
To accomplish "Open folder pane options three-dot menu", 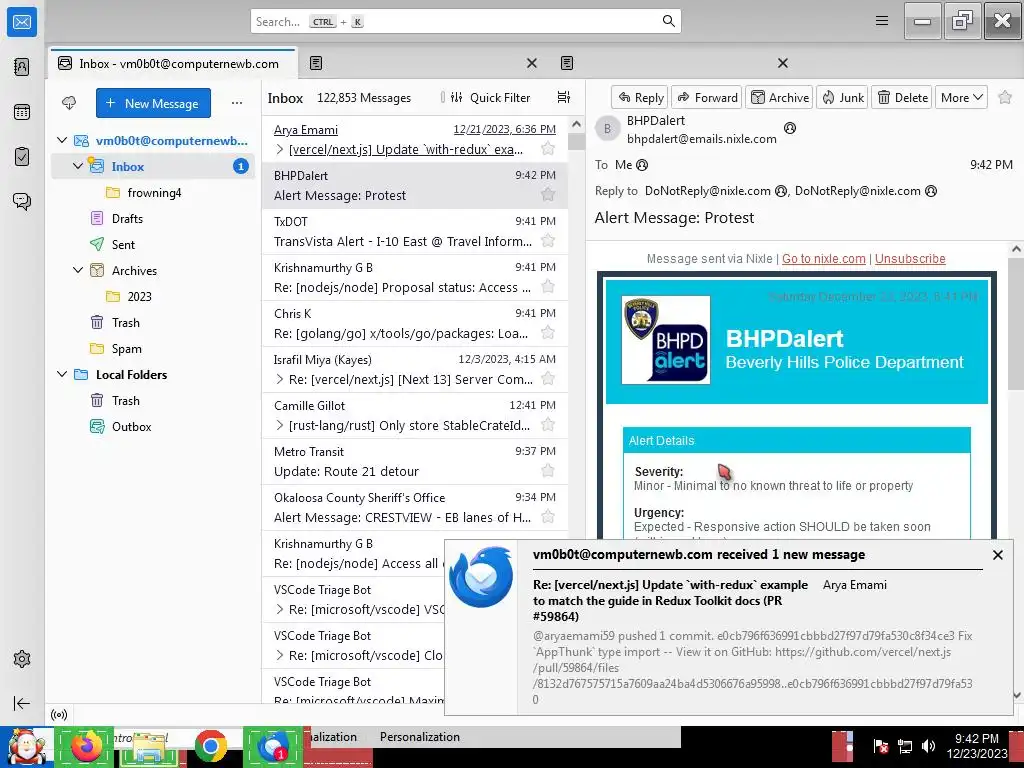I will [x=236, y=103].
